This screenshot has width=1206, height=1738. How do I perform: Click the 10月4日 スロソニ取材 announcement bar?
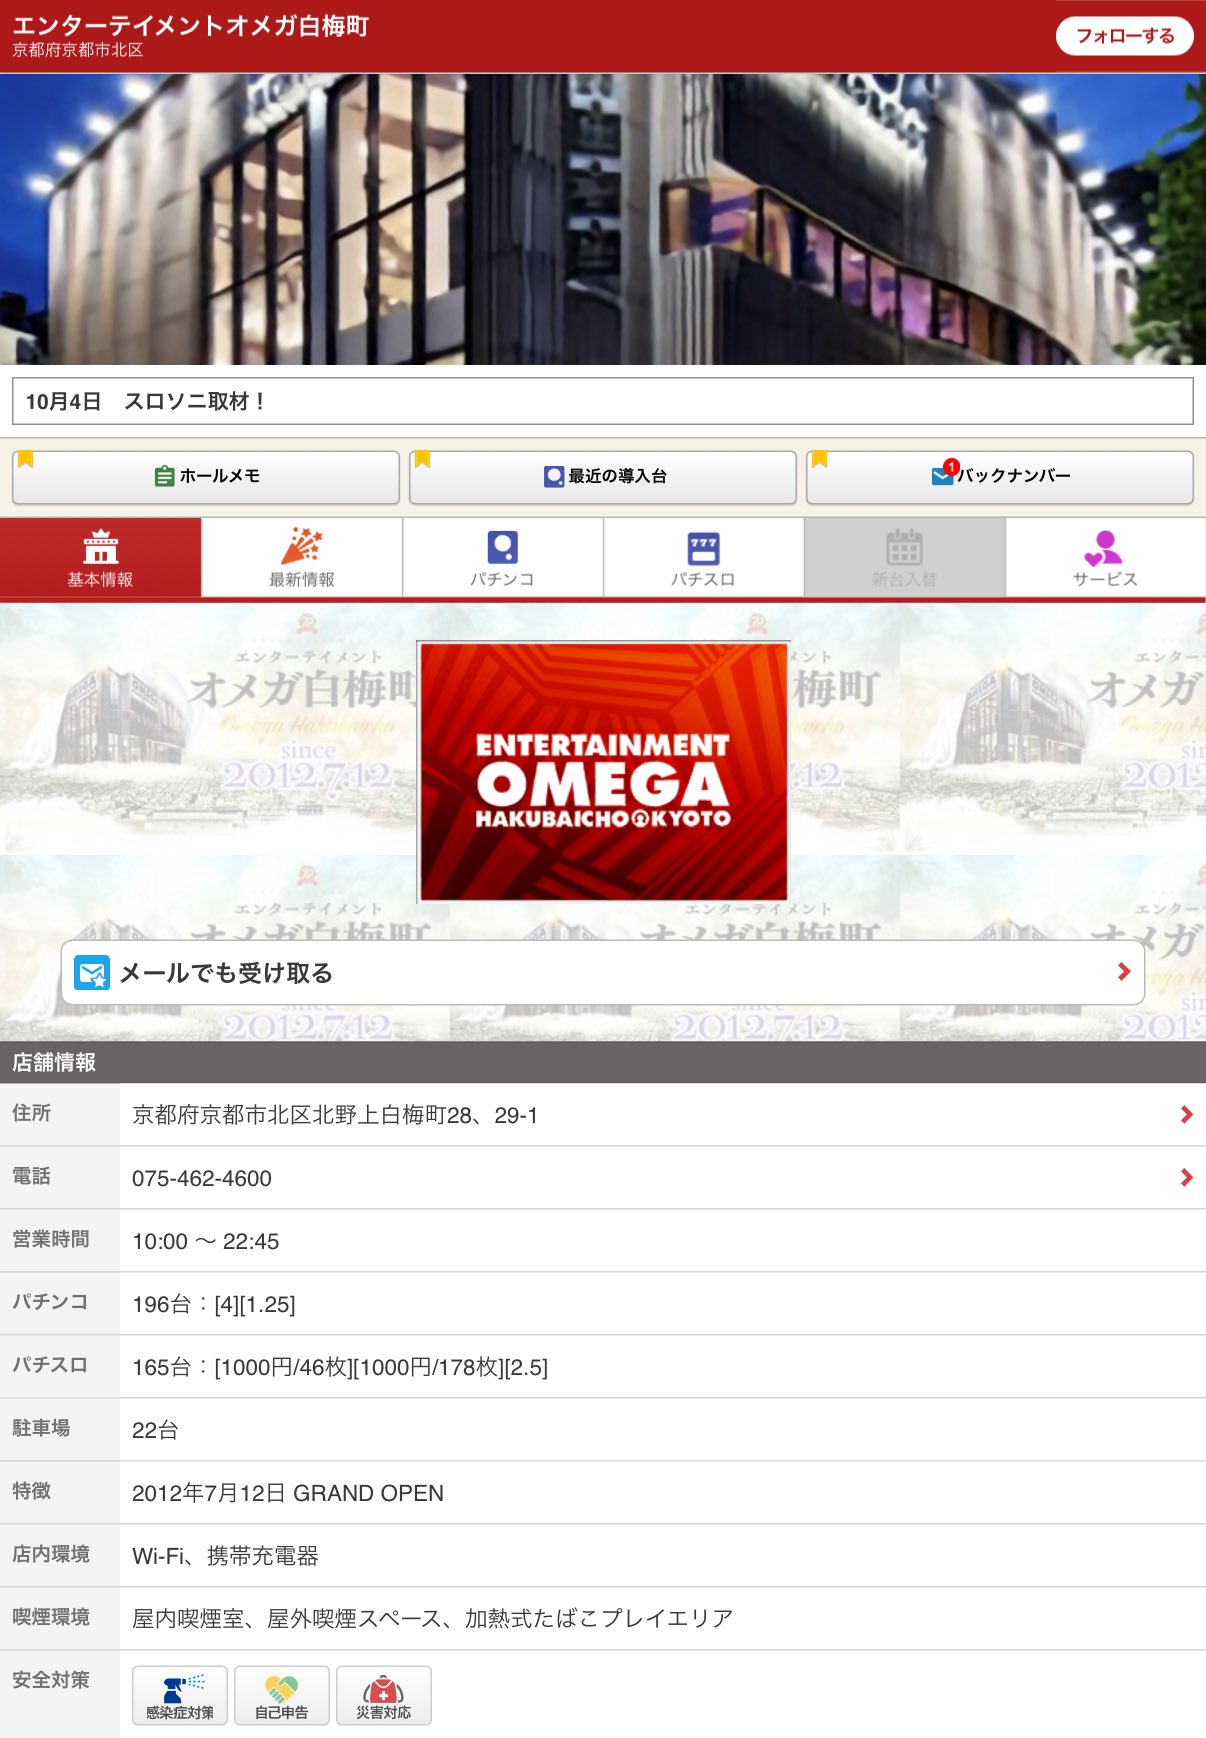coord(603,401)
